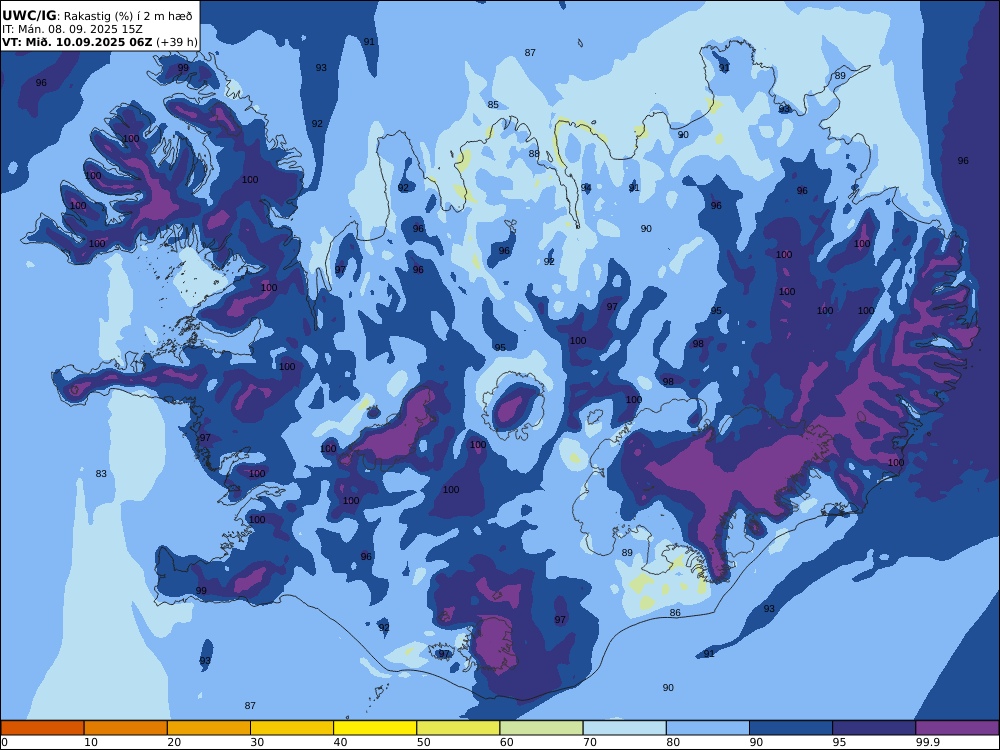Screen dimensions: 1000x750
Task: Click the title text 'UWC/IG: Rakastig (%) í 2 m hæð'
Action: (x=97, y=16)
